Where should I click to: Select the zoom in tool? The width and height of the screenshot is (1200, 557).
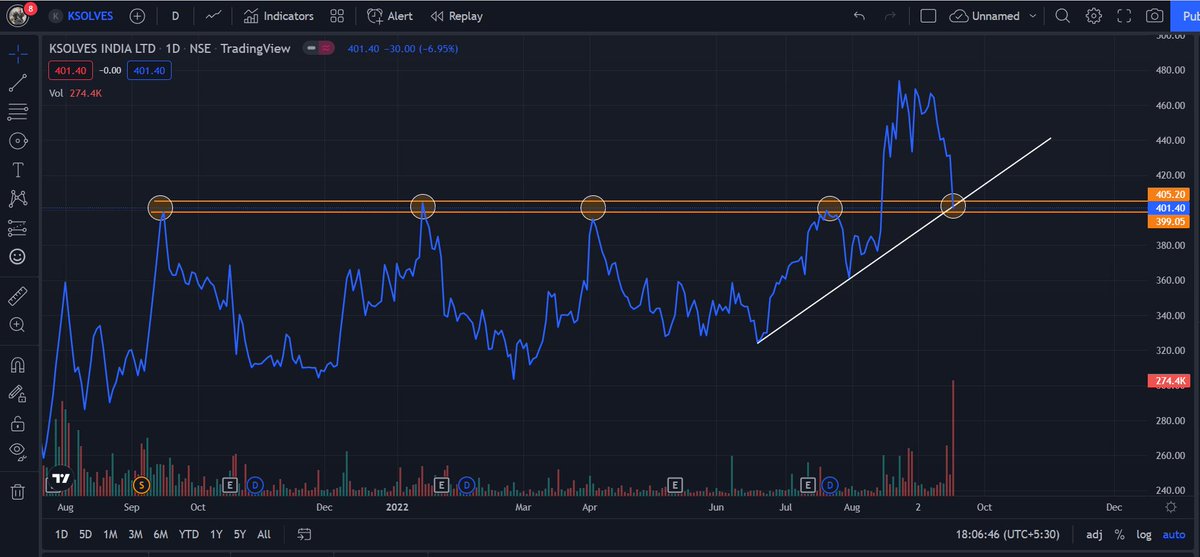(x=17, y=325)
